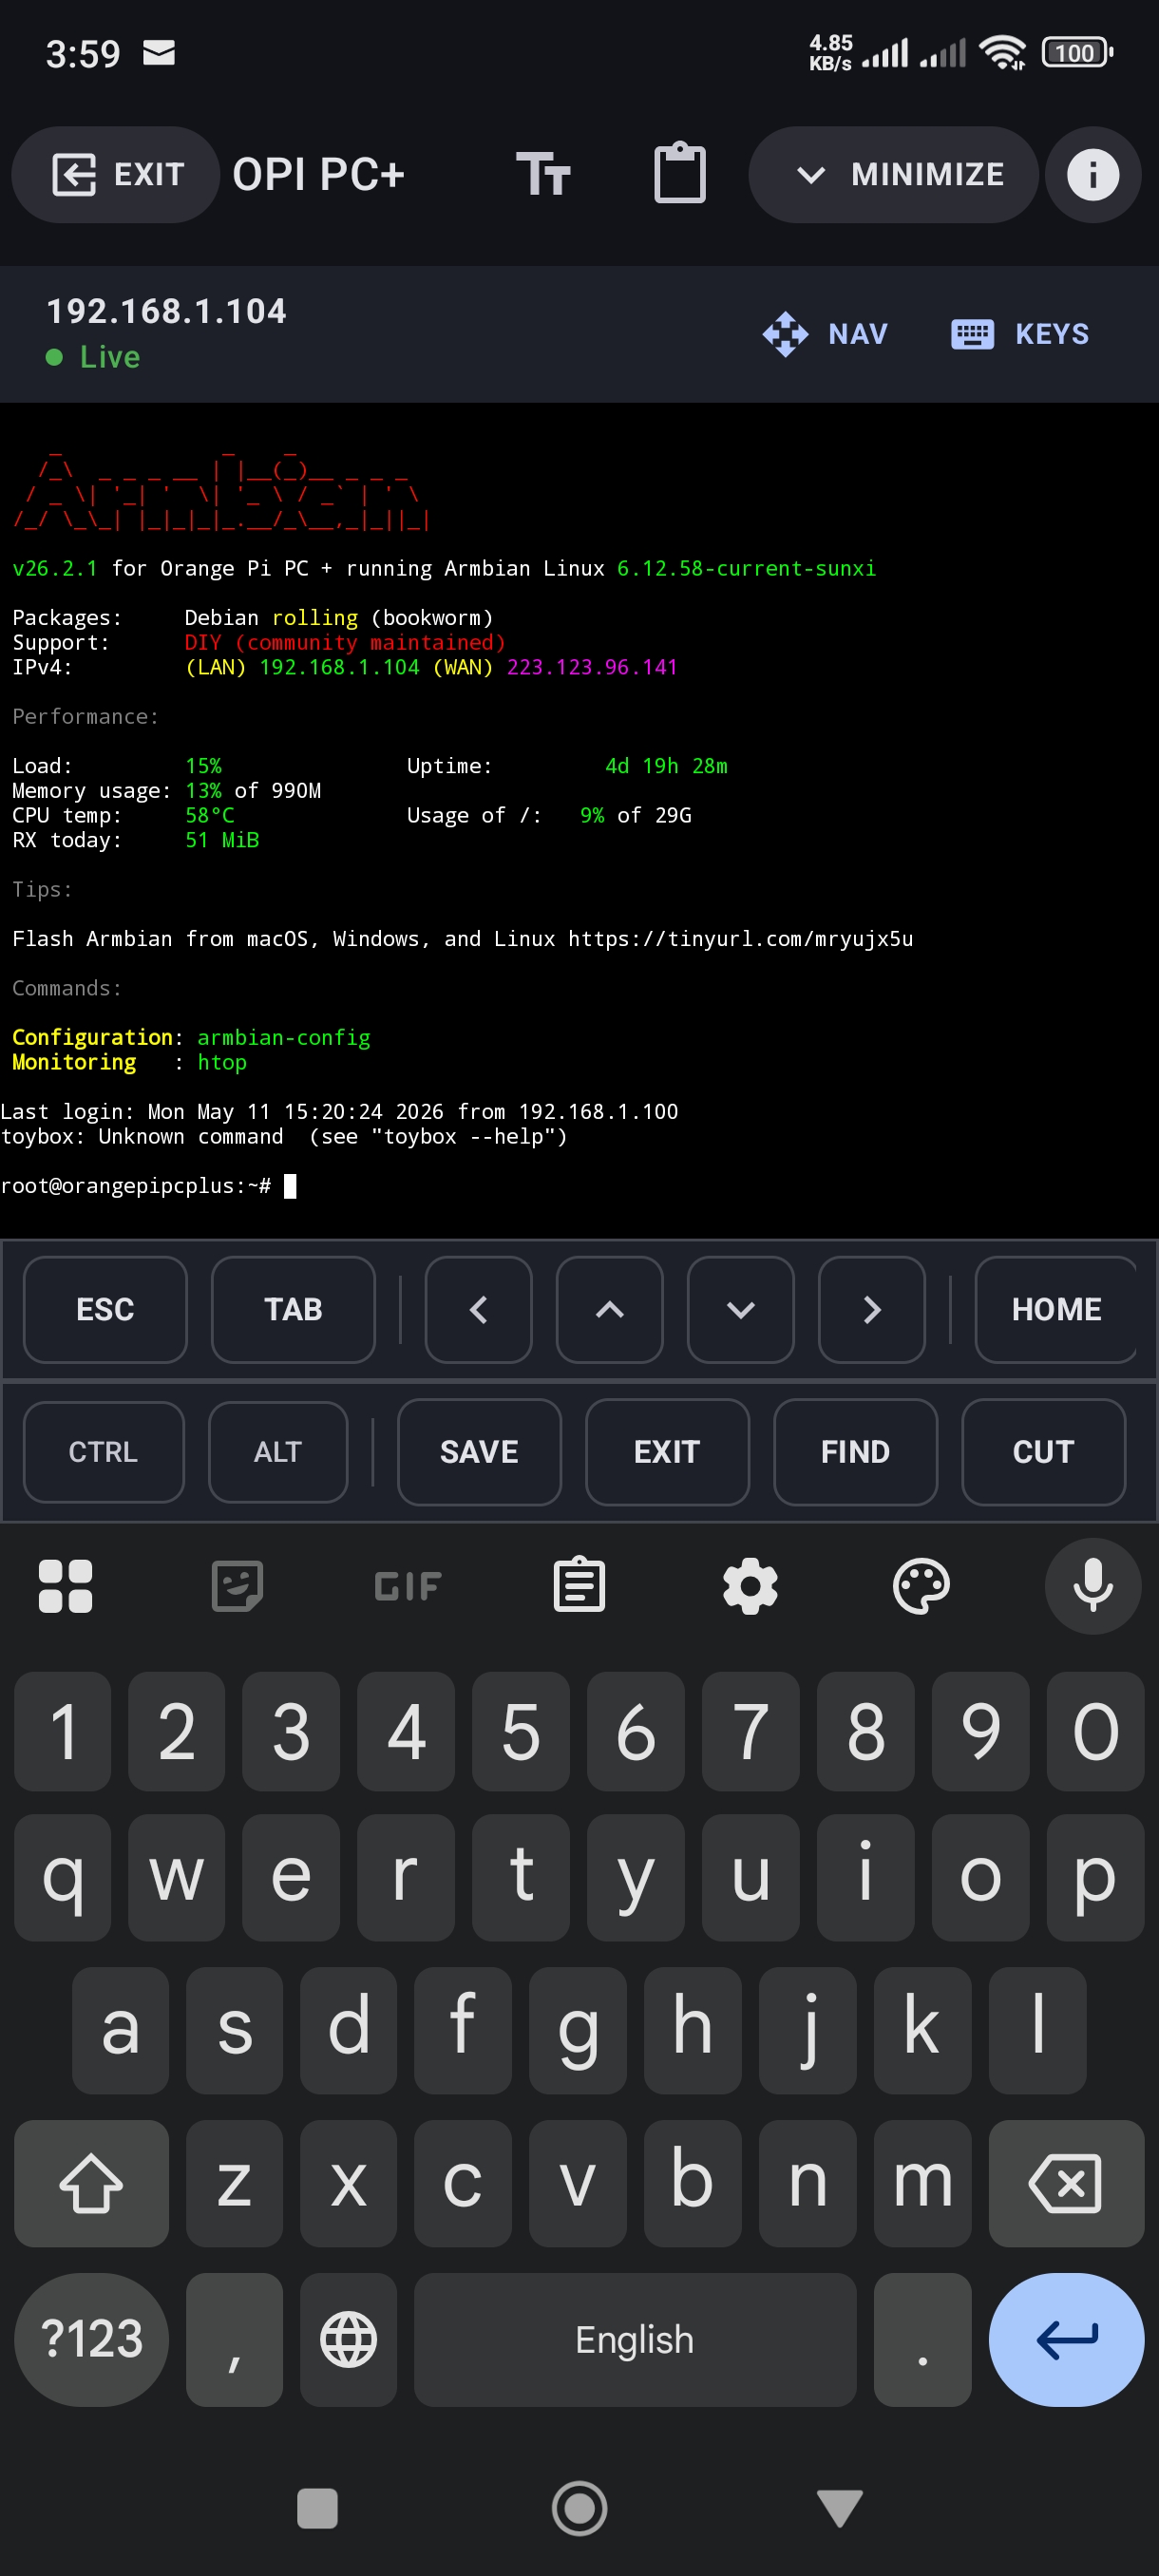Toggle the NAV keys panel
This screenshot has height=2576, width=1159.
[x=826, y=334]
